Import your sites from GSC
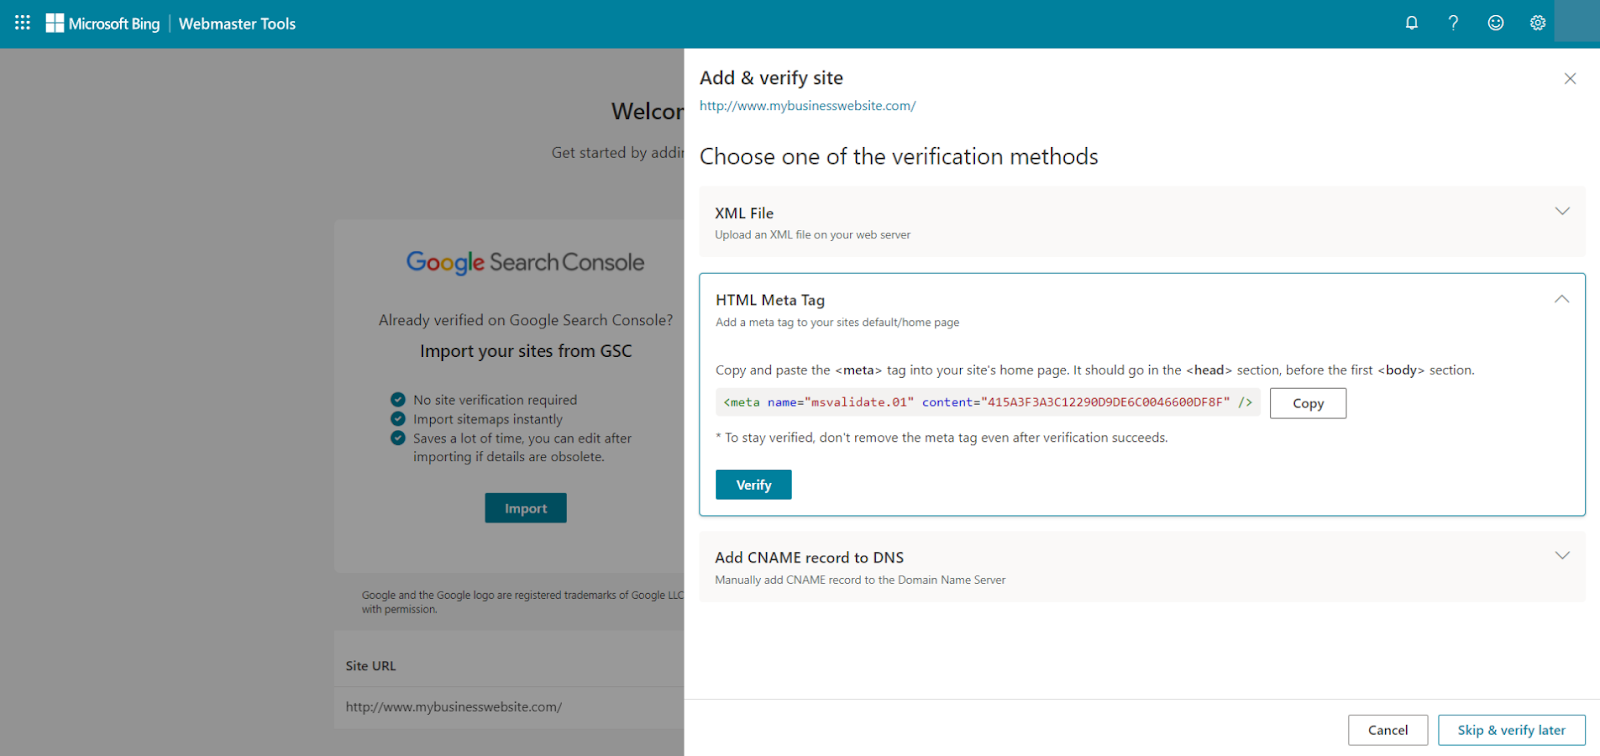 pyautogui.click(x=525, y=507)
